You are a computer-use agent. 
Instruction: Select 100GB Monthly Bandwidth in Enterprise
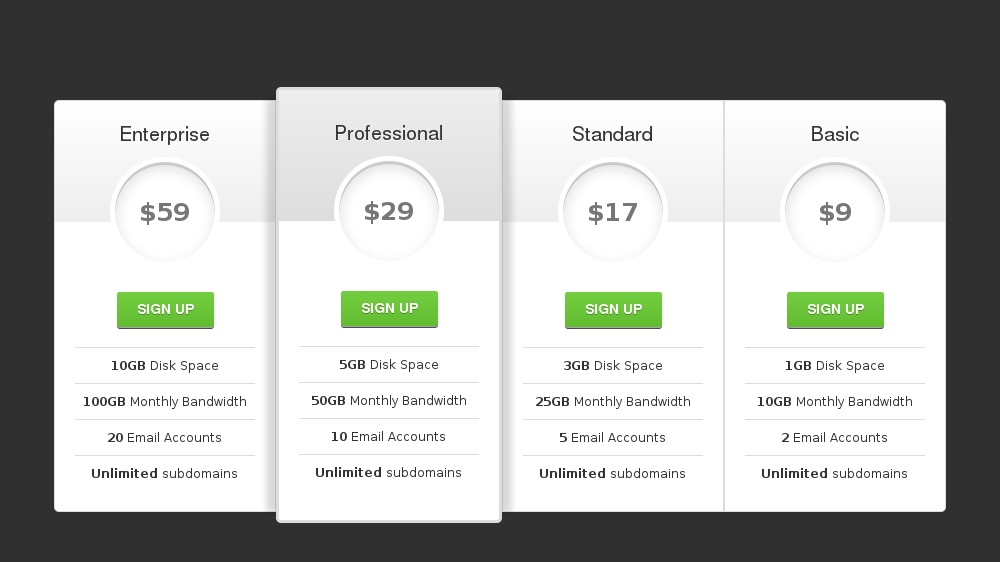coord(165,402)
